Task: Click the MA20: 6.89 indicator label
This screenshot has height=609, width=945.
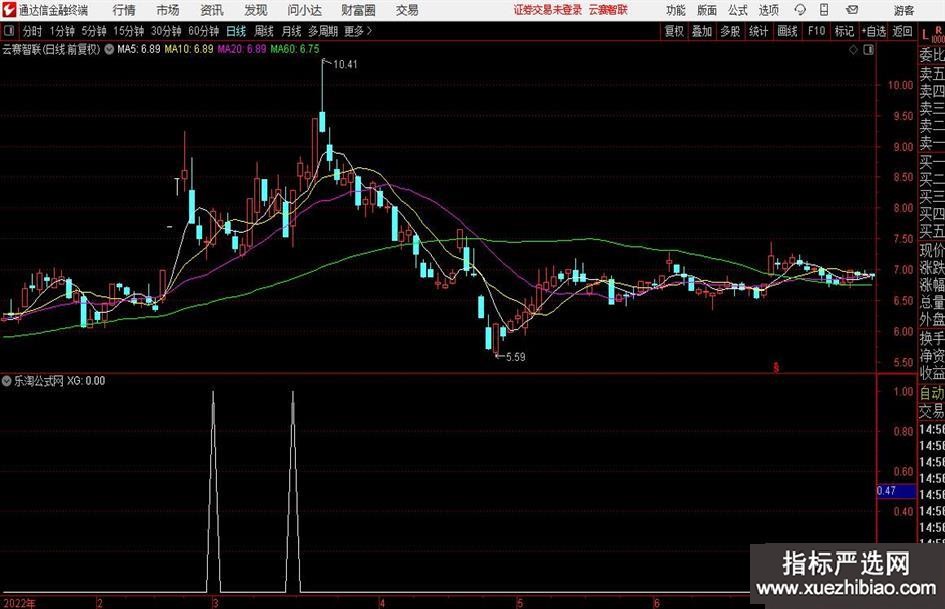Action: pyautogui.click(x=242, y=49)
